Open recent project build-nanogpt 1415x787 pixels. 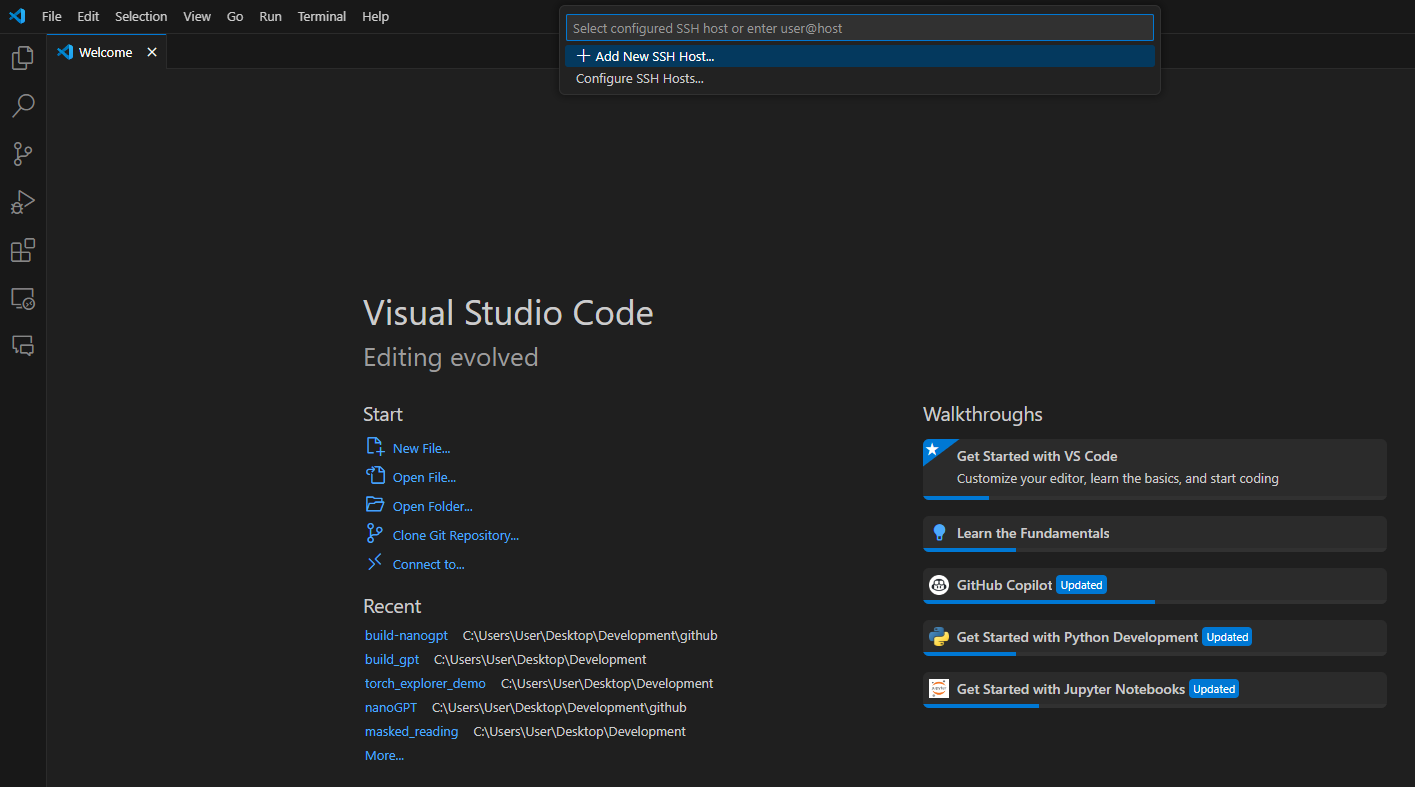click(406, 636)
